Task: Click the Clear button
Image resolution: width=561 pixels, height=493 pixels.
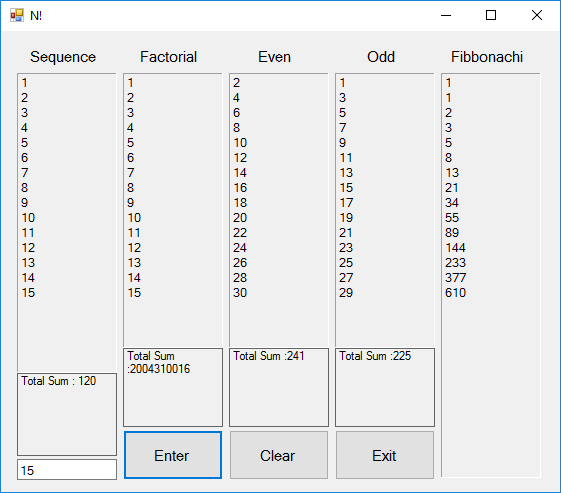Action: [279, 455]
